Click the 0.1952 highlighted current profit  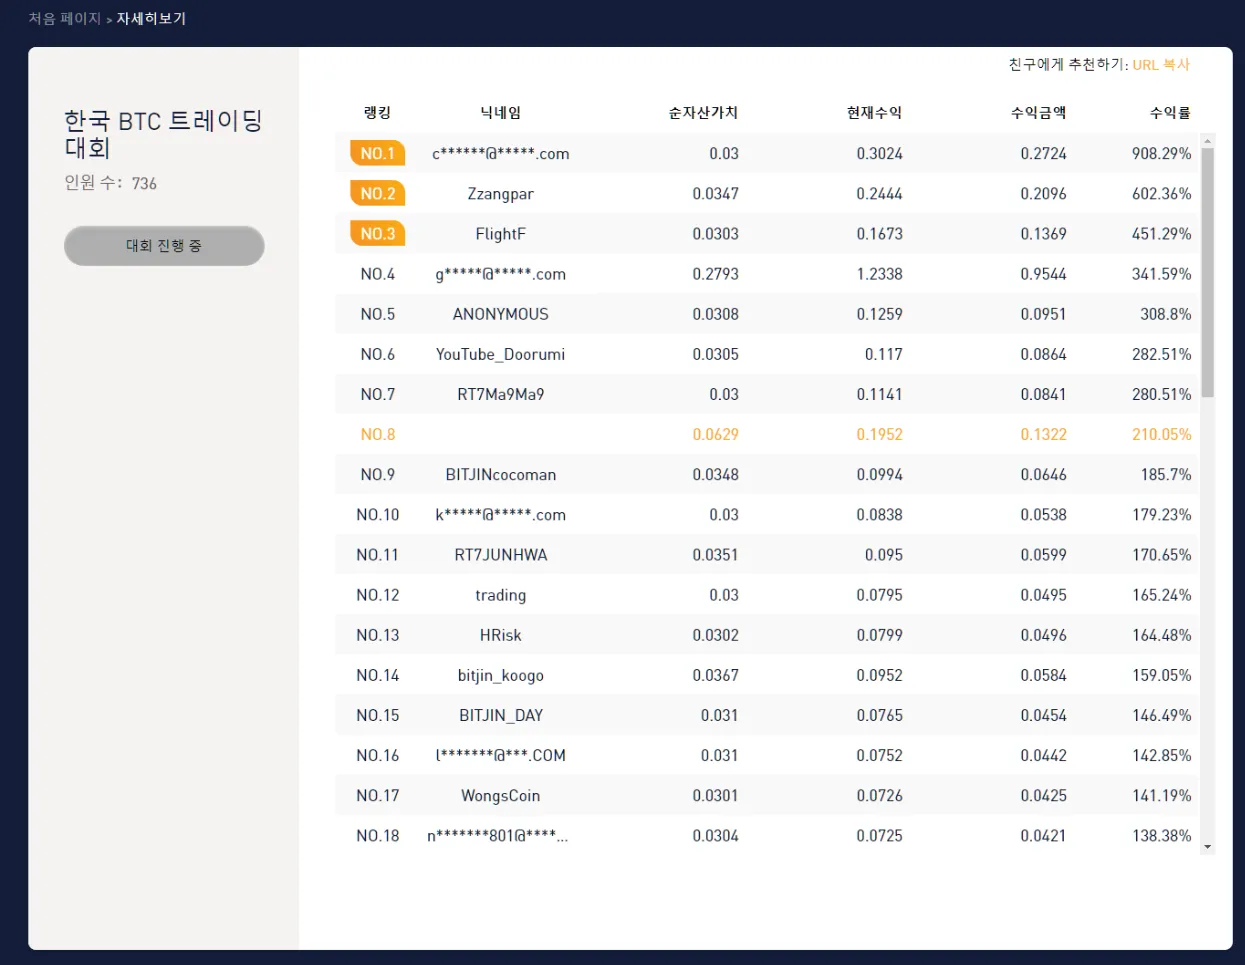[x=879, y=434]
